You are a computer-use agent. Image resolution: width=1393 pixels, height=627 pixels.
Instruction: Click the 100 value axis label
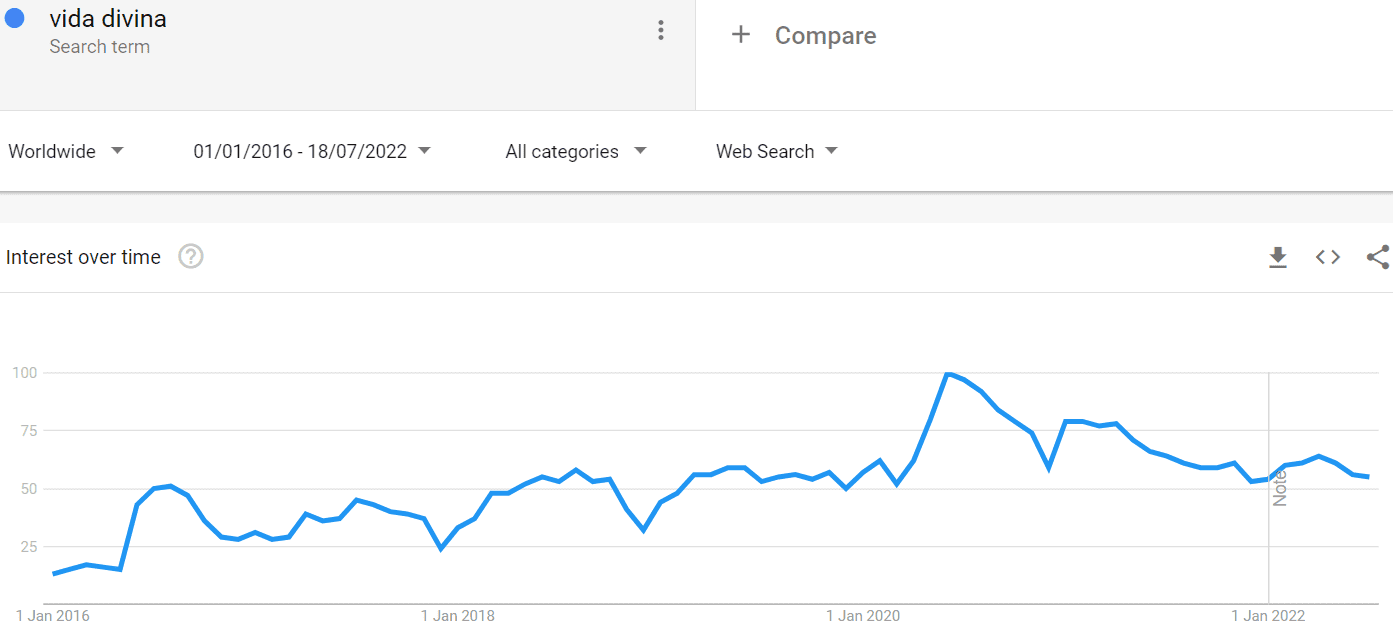pyautogui.click(x=24, y=373)
